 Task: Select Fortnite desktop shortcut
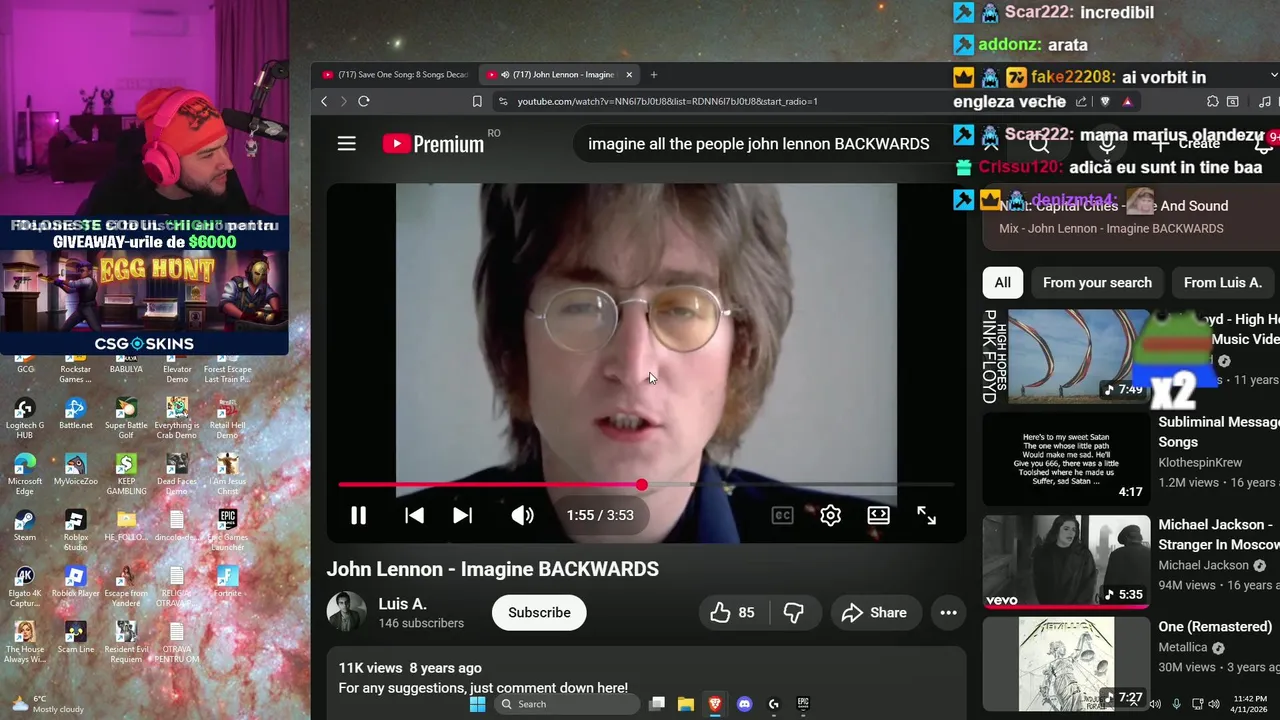(x=227, y=582)
